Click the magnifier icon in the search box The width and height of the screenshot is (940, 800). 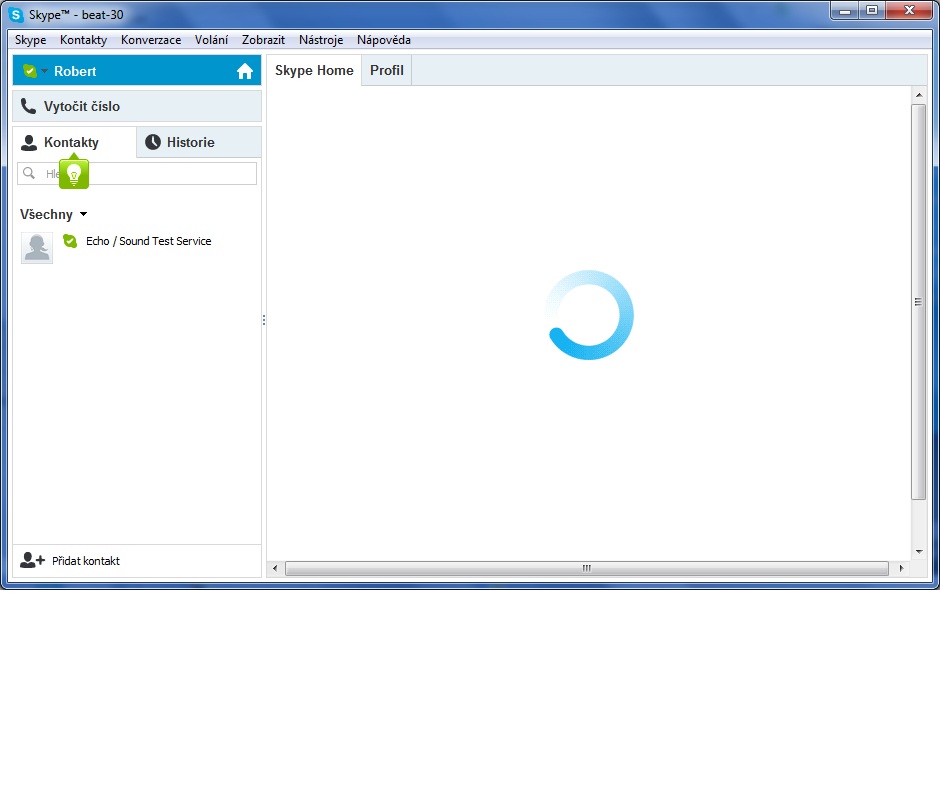point(29,173)
